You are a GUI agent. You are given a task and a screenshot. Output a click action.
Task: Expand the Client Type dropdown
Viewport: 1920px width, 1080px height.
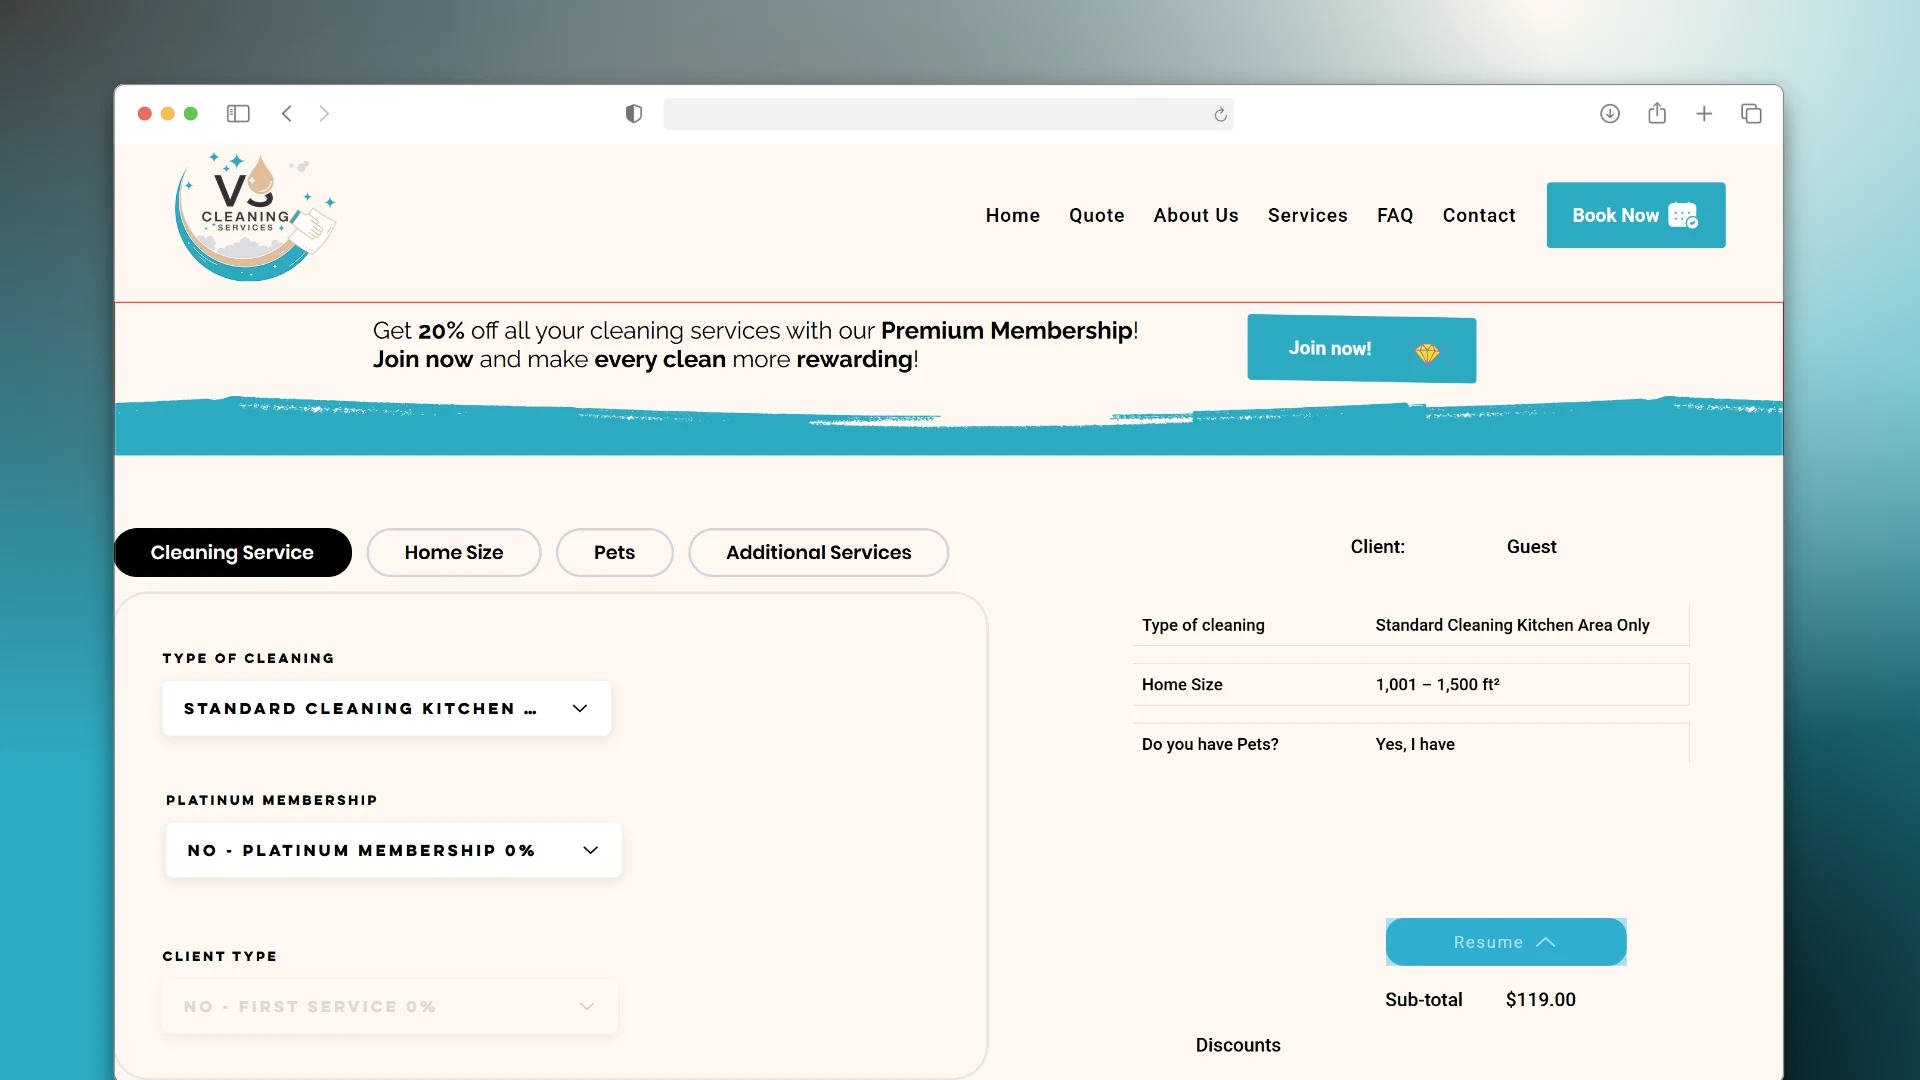click(x=389, y=1006)
